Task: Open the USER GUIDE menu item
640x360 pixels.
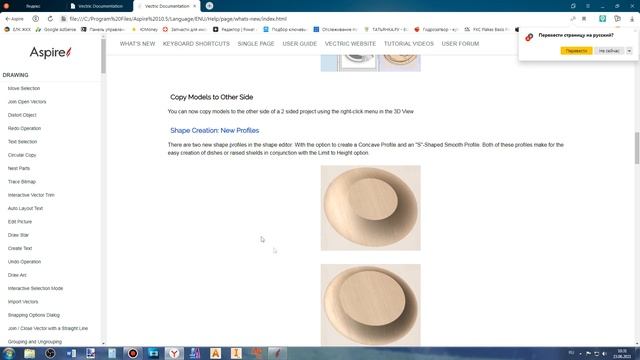Action: point(300,44)
